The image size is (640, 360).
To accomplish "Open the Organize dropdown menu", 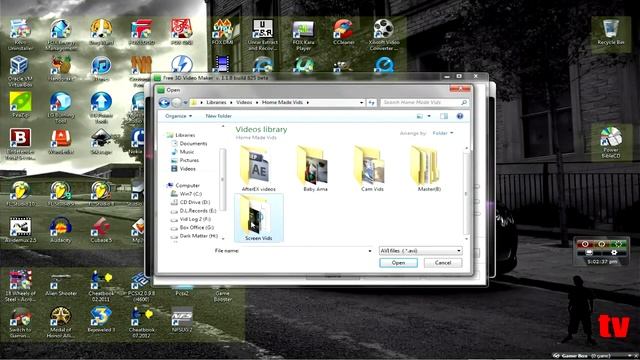I will 178,116.
